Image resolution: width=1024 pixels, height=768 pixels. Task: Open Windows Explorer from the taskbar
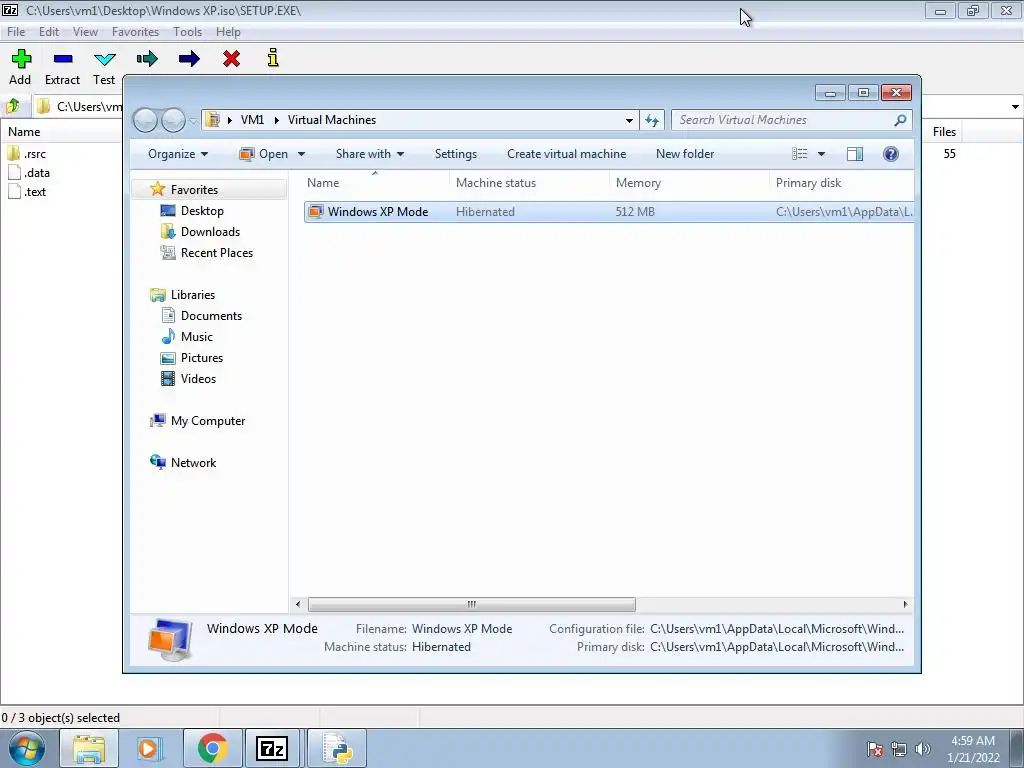pyautogui.click(x=89, y=749)
